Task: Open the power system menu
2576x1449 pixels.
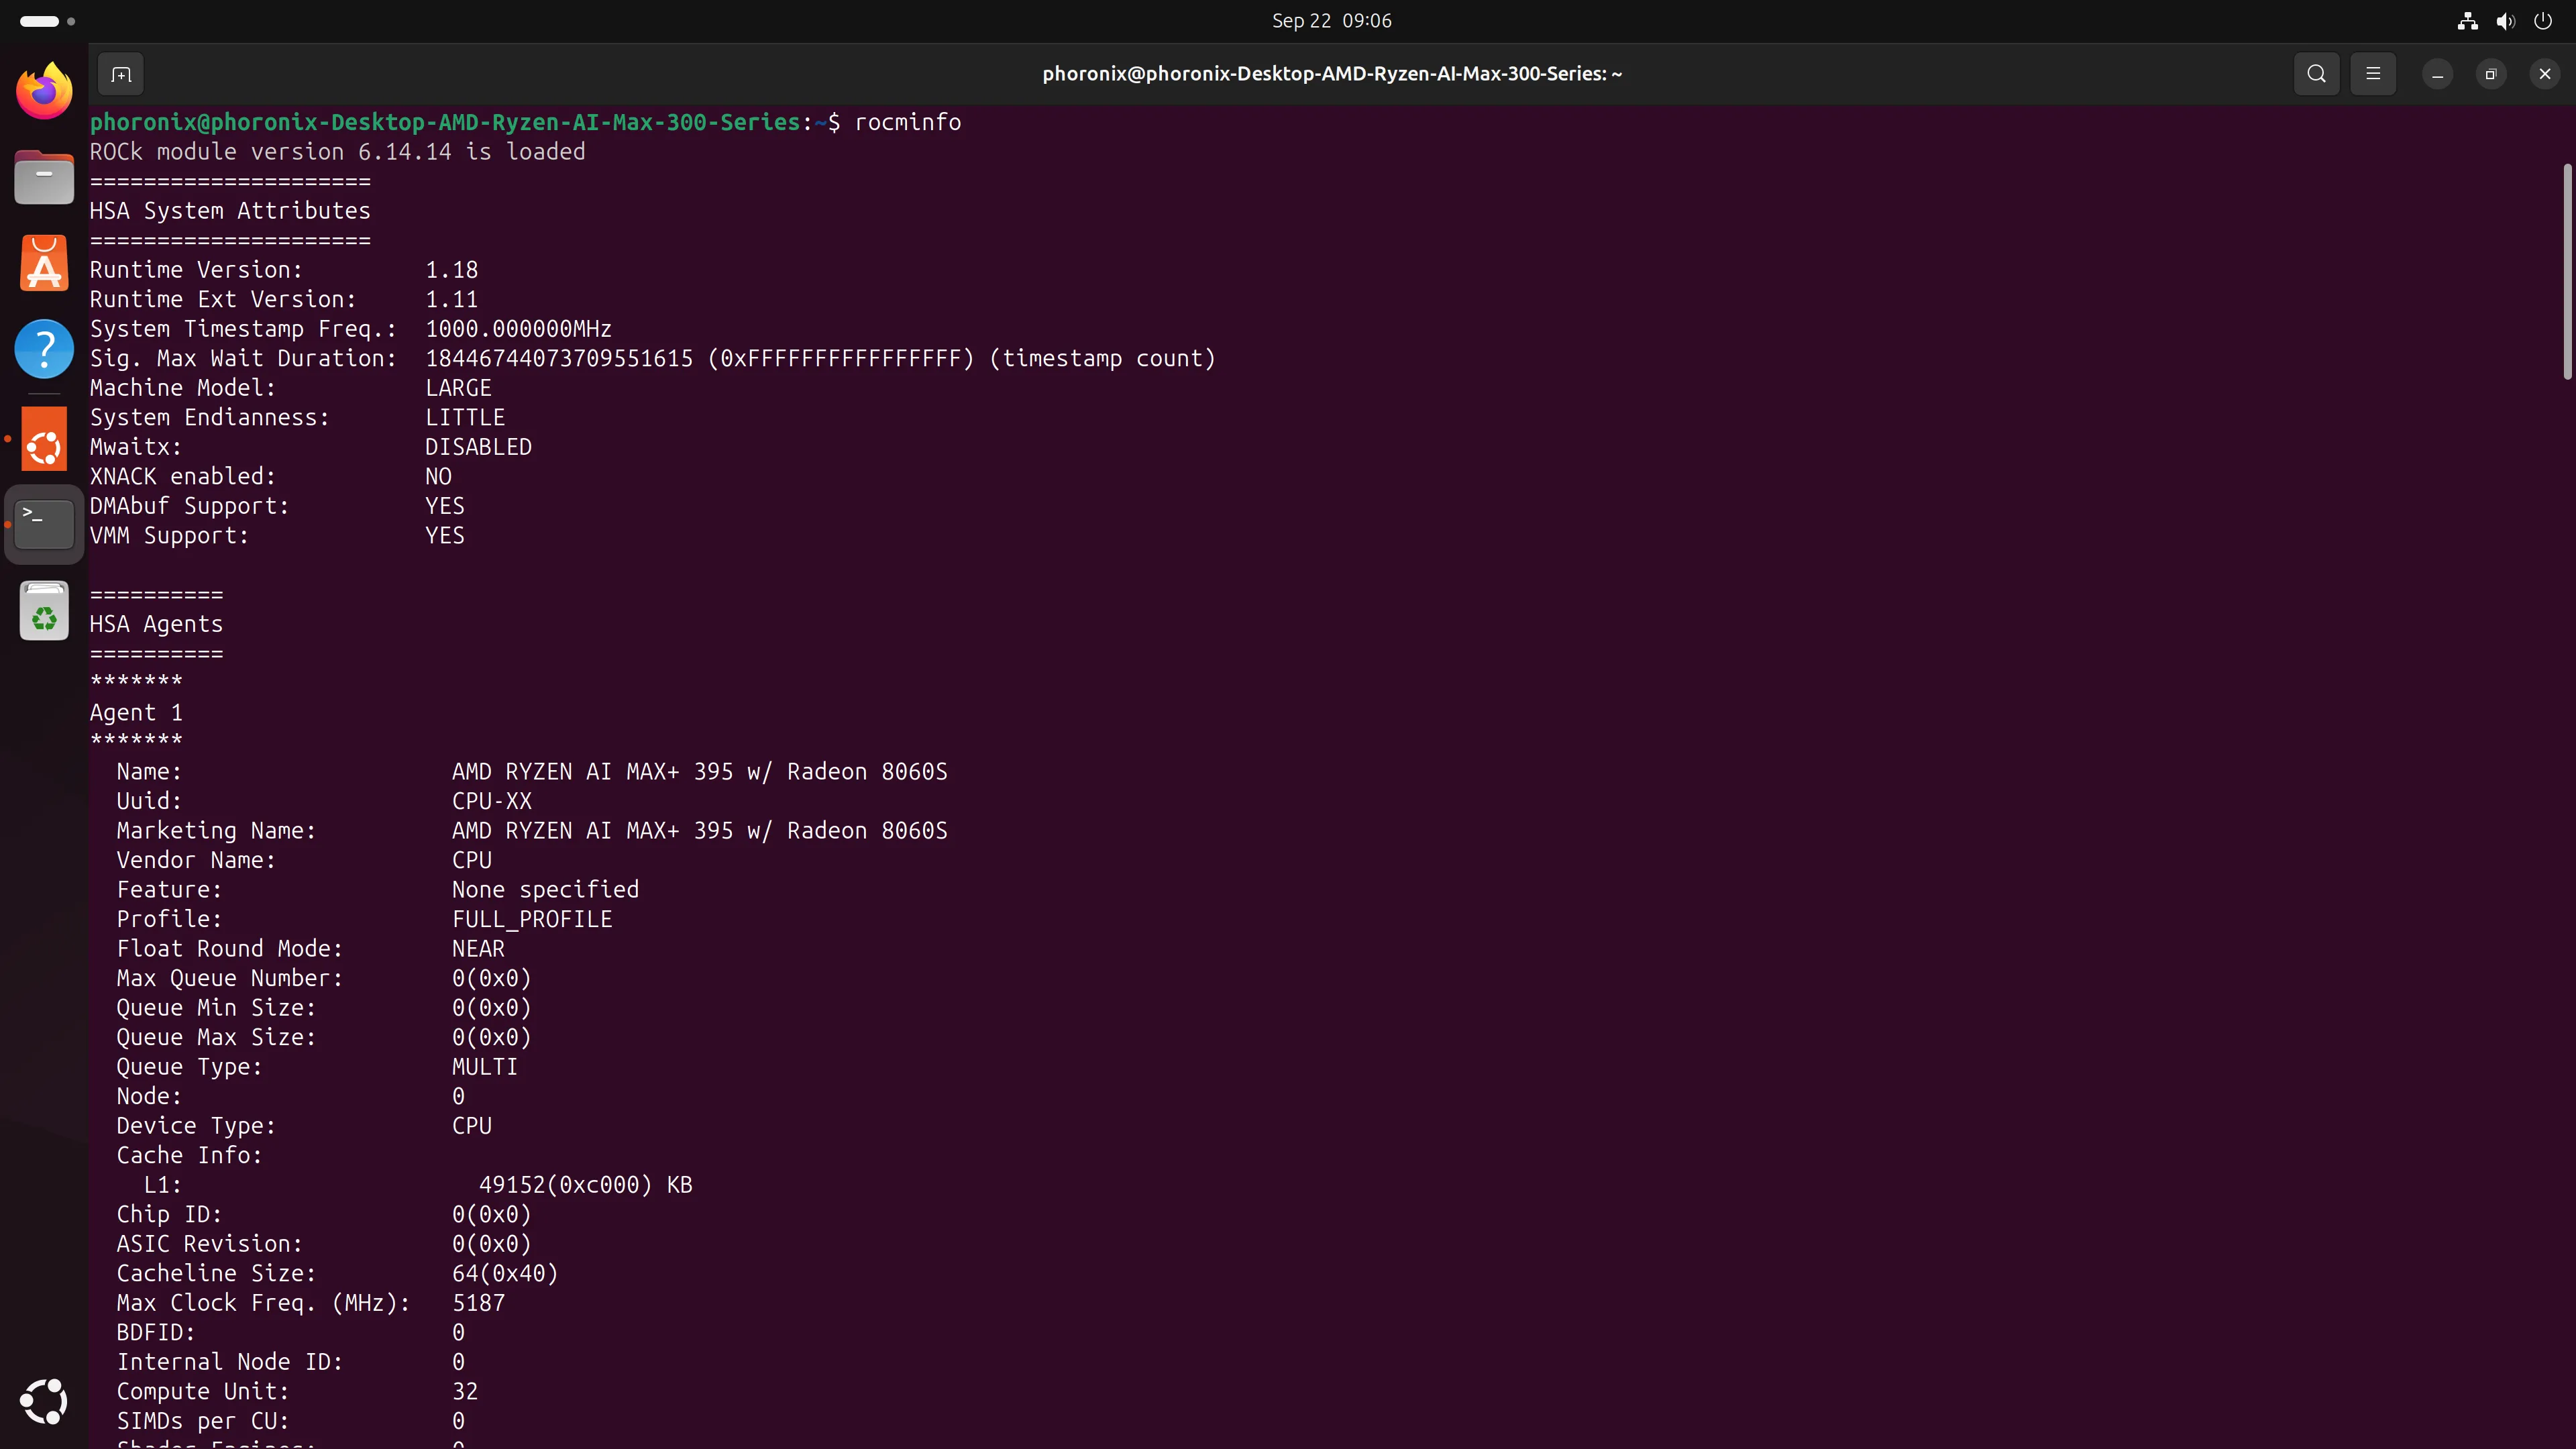Action: pyautogui.click(x=2543, y=21)
